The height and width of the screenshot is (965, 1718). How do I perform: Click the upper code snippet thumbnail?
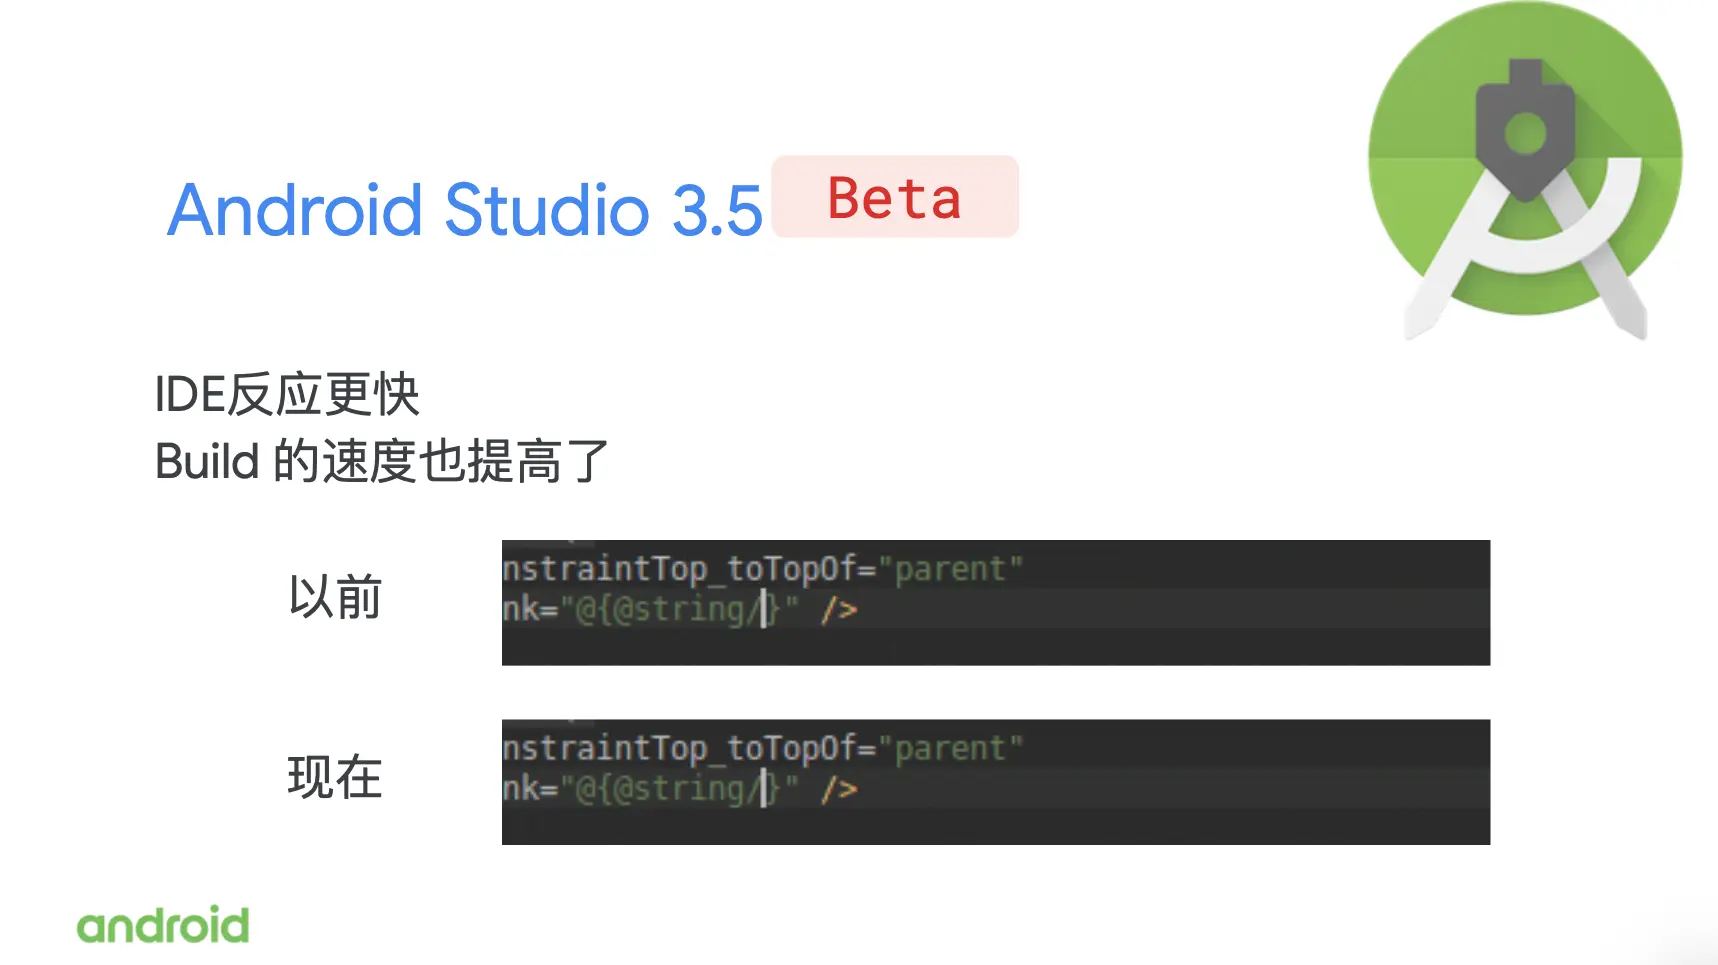click(x=996, y=603)
